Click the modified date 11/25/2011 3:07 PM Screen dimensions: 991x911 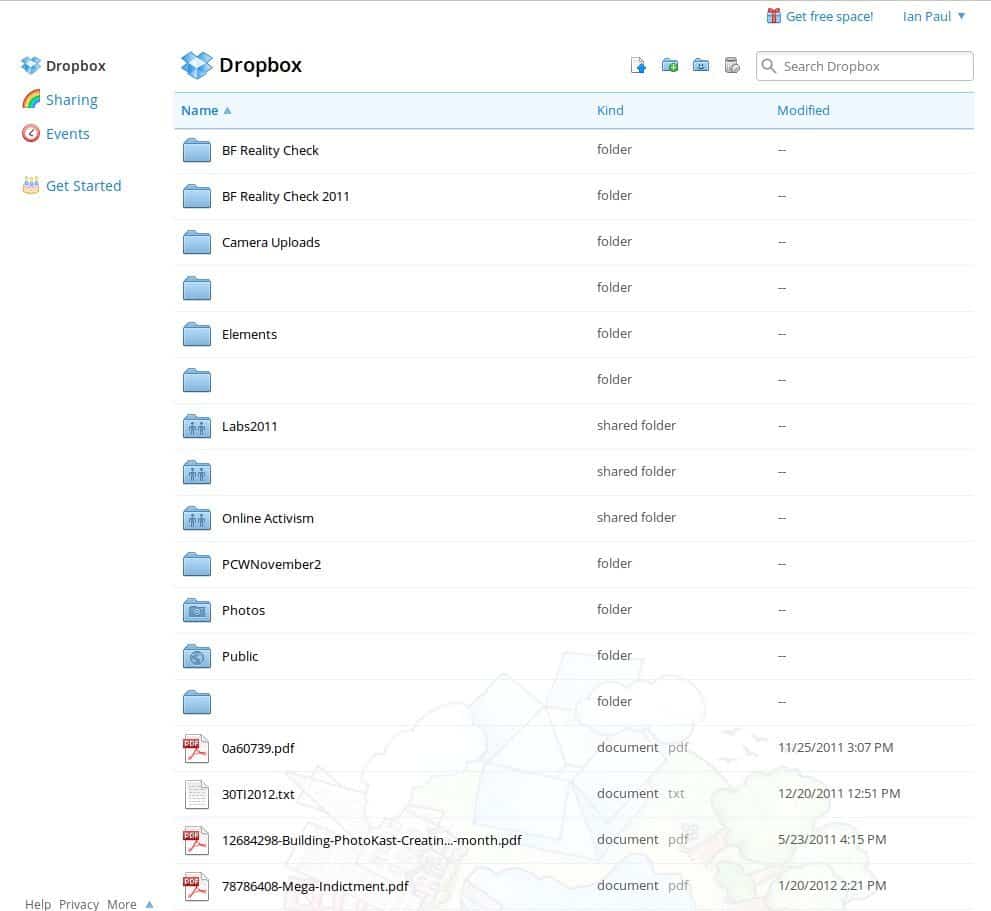pos(835,747)
